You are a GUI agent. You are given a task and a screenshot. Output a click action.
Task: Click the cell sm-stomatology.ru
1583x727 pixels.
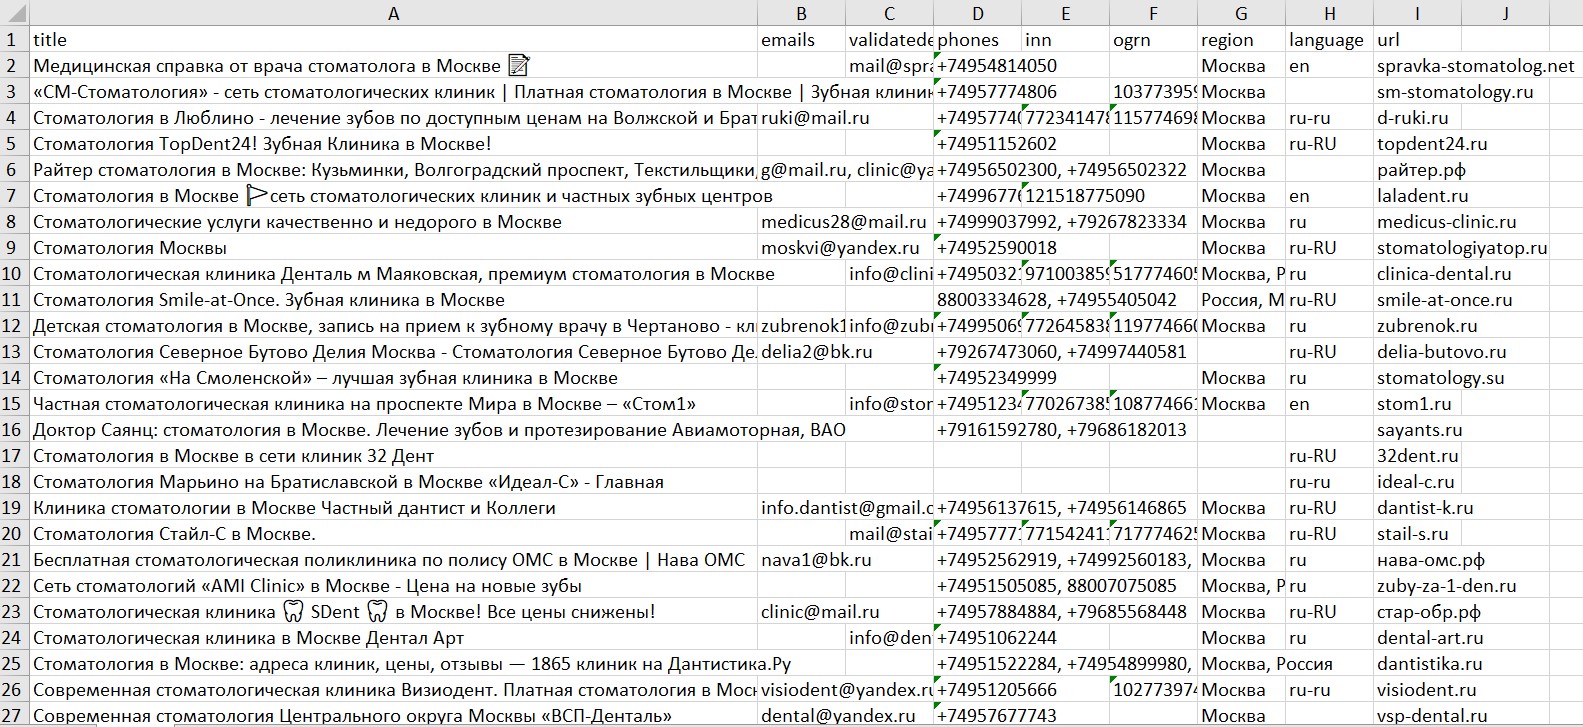[1455, 92]
